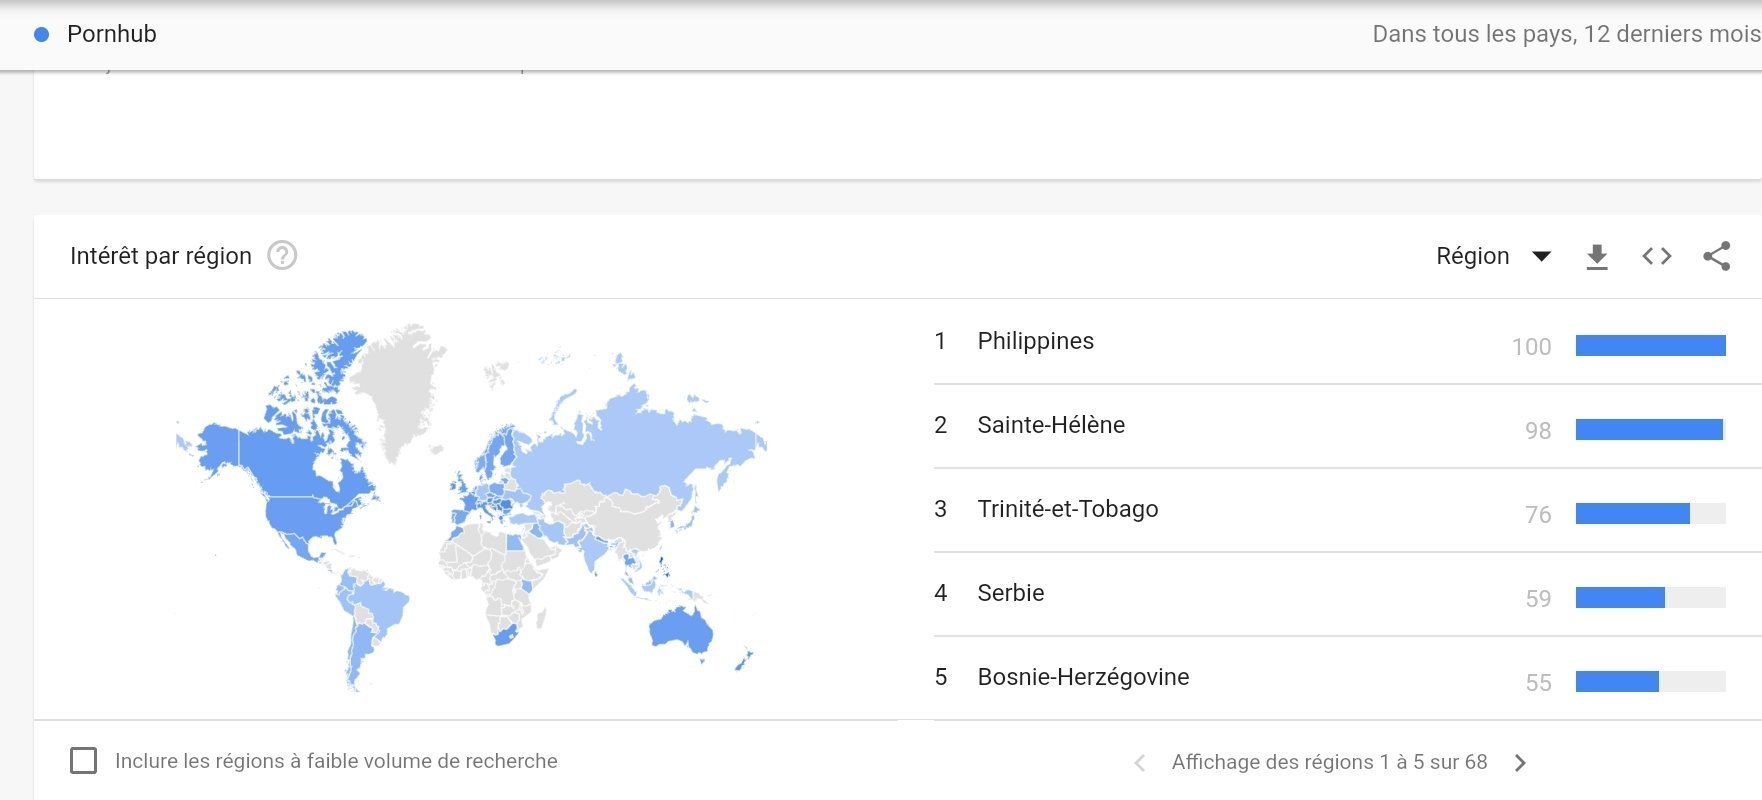Enable low search volume regions checkbox

coord(84,761)
